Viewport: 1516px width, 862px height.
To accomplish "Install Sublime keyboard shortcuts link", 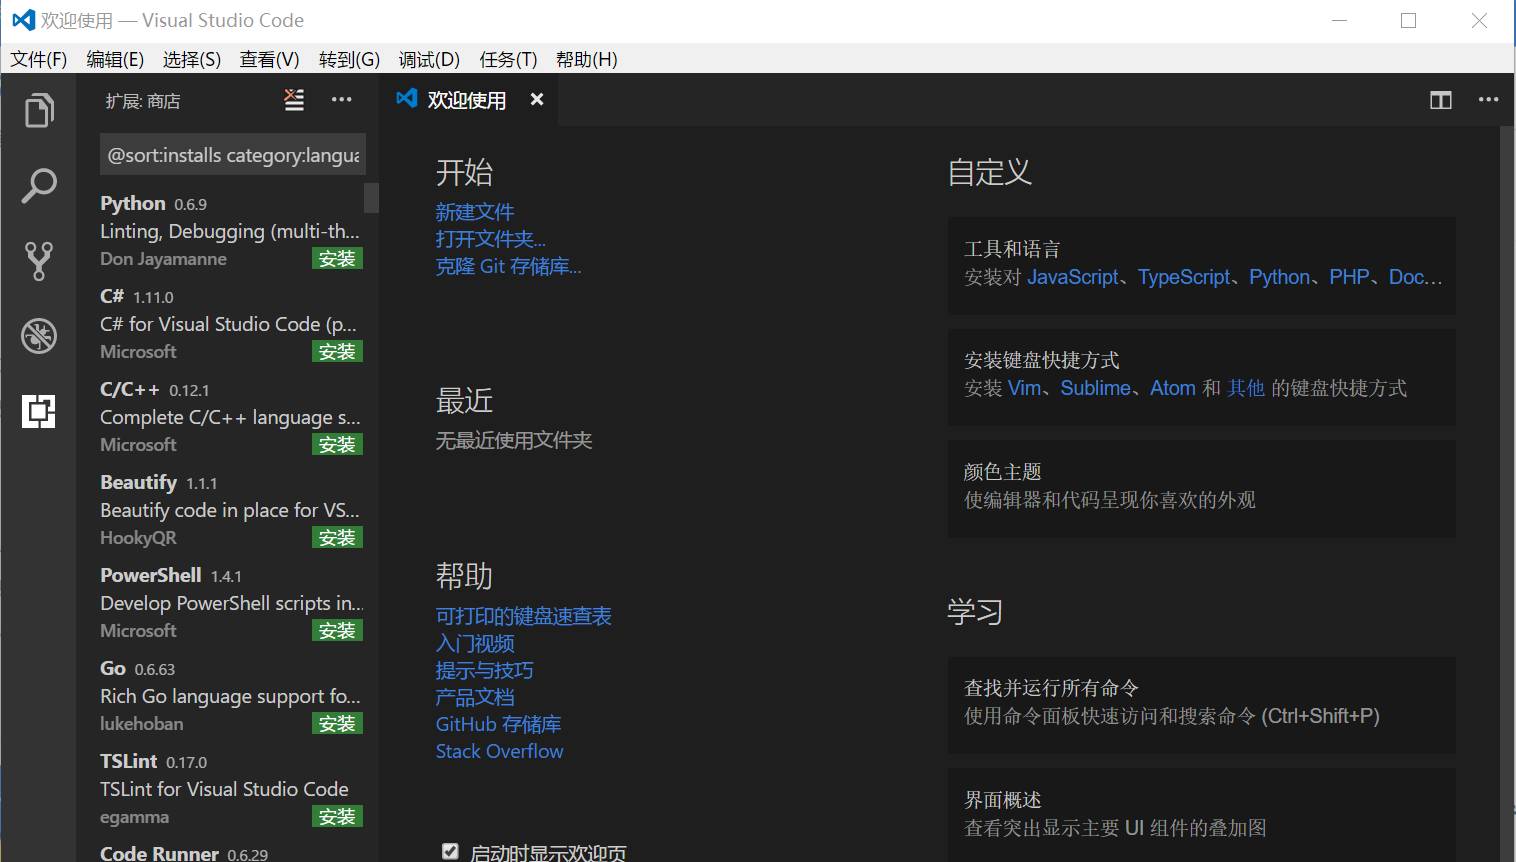I will point(1096,388).
